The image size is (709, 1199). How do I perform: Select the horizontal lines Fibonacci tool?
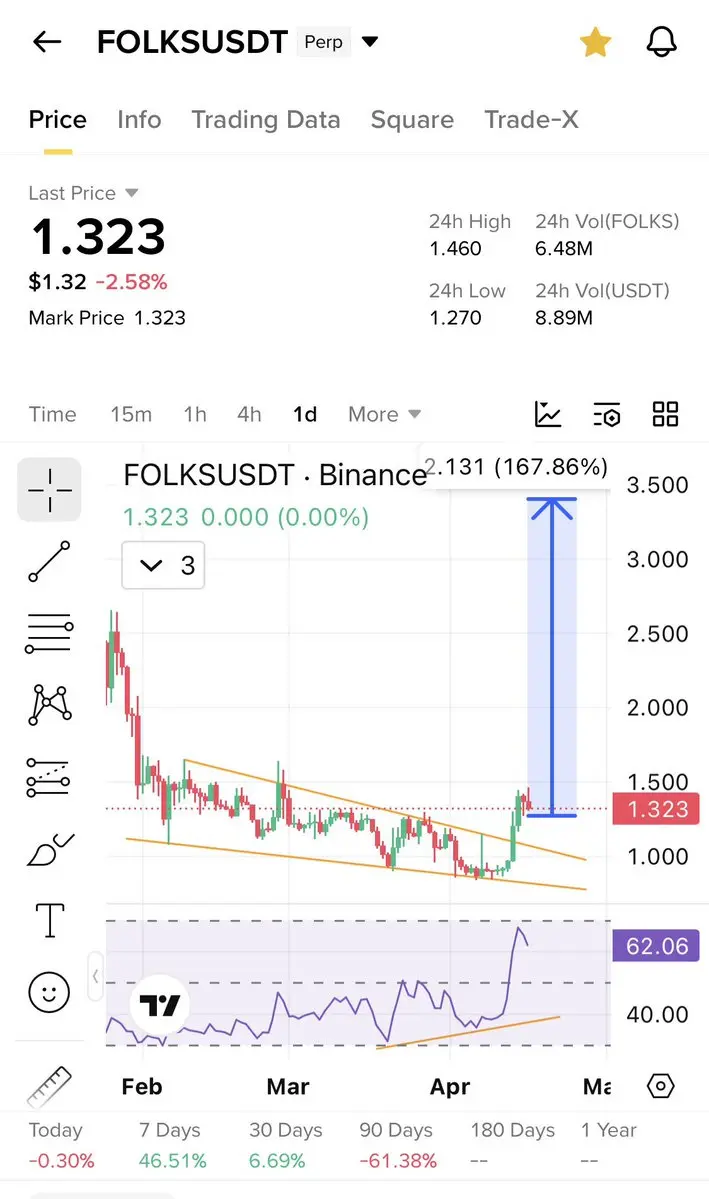50,633
